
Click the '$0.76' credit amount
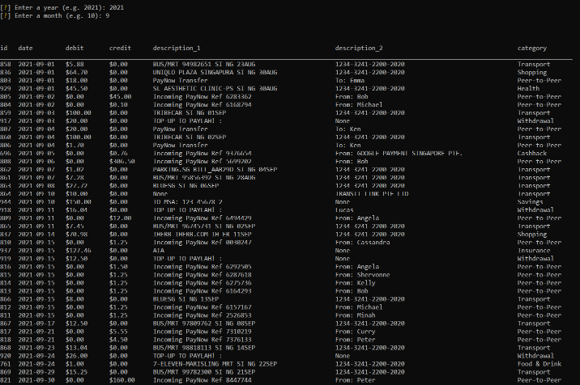118,153
